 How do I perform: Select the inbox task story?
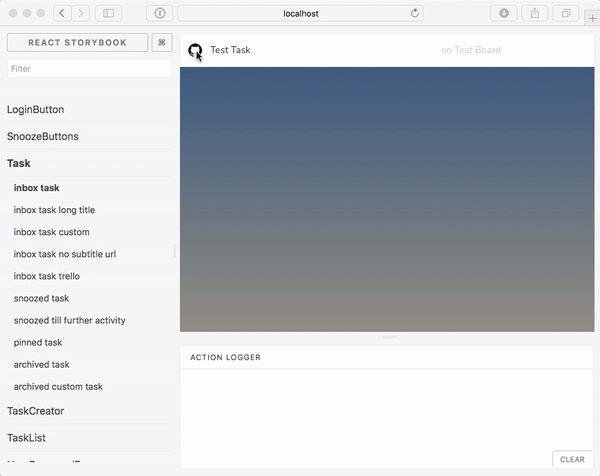[36, 188]
